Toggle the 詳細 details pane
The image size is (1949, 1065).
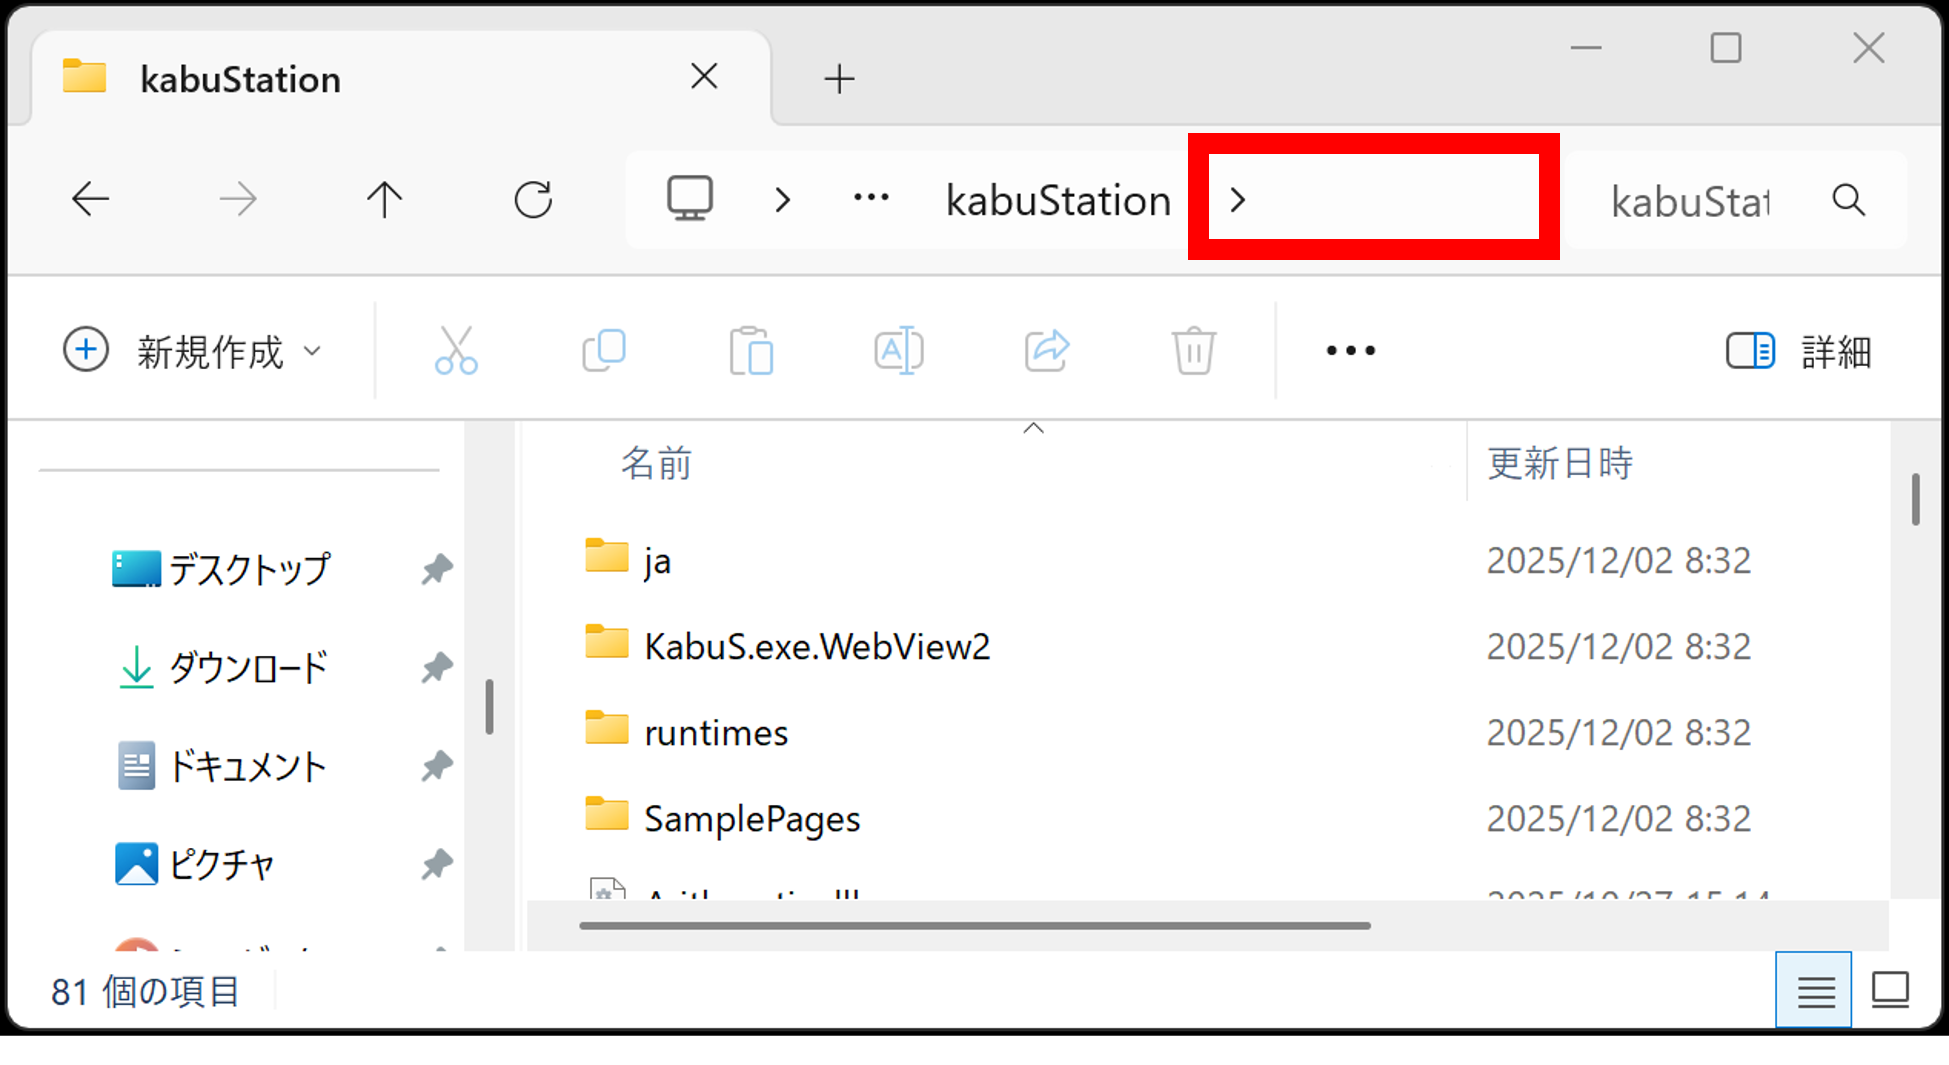(x=1797, y=350)
